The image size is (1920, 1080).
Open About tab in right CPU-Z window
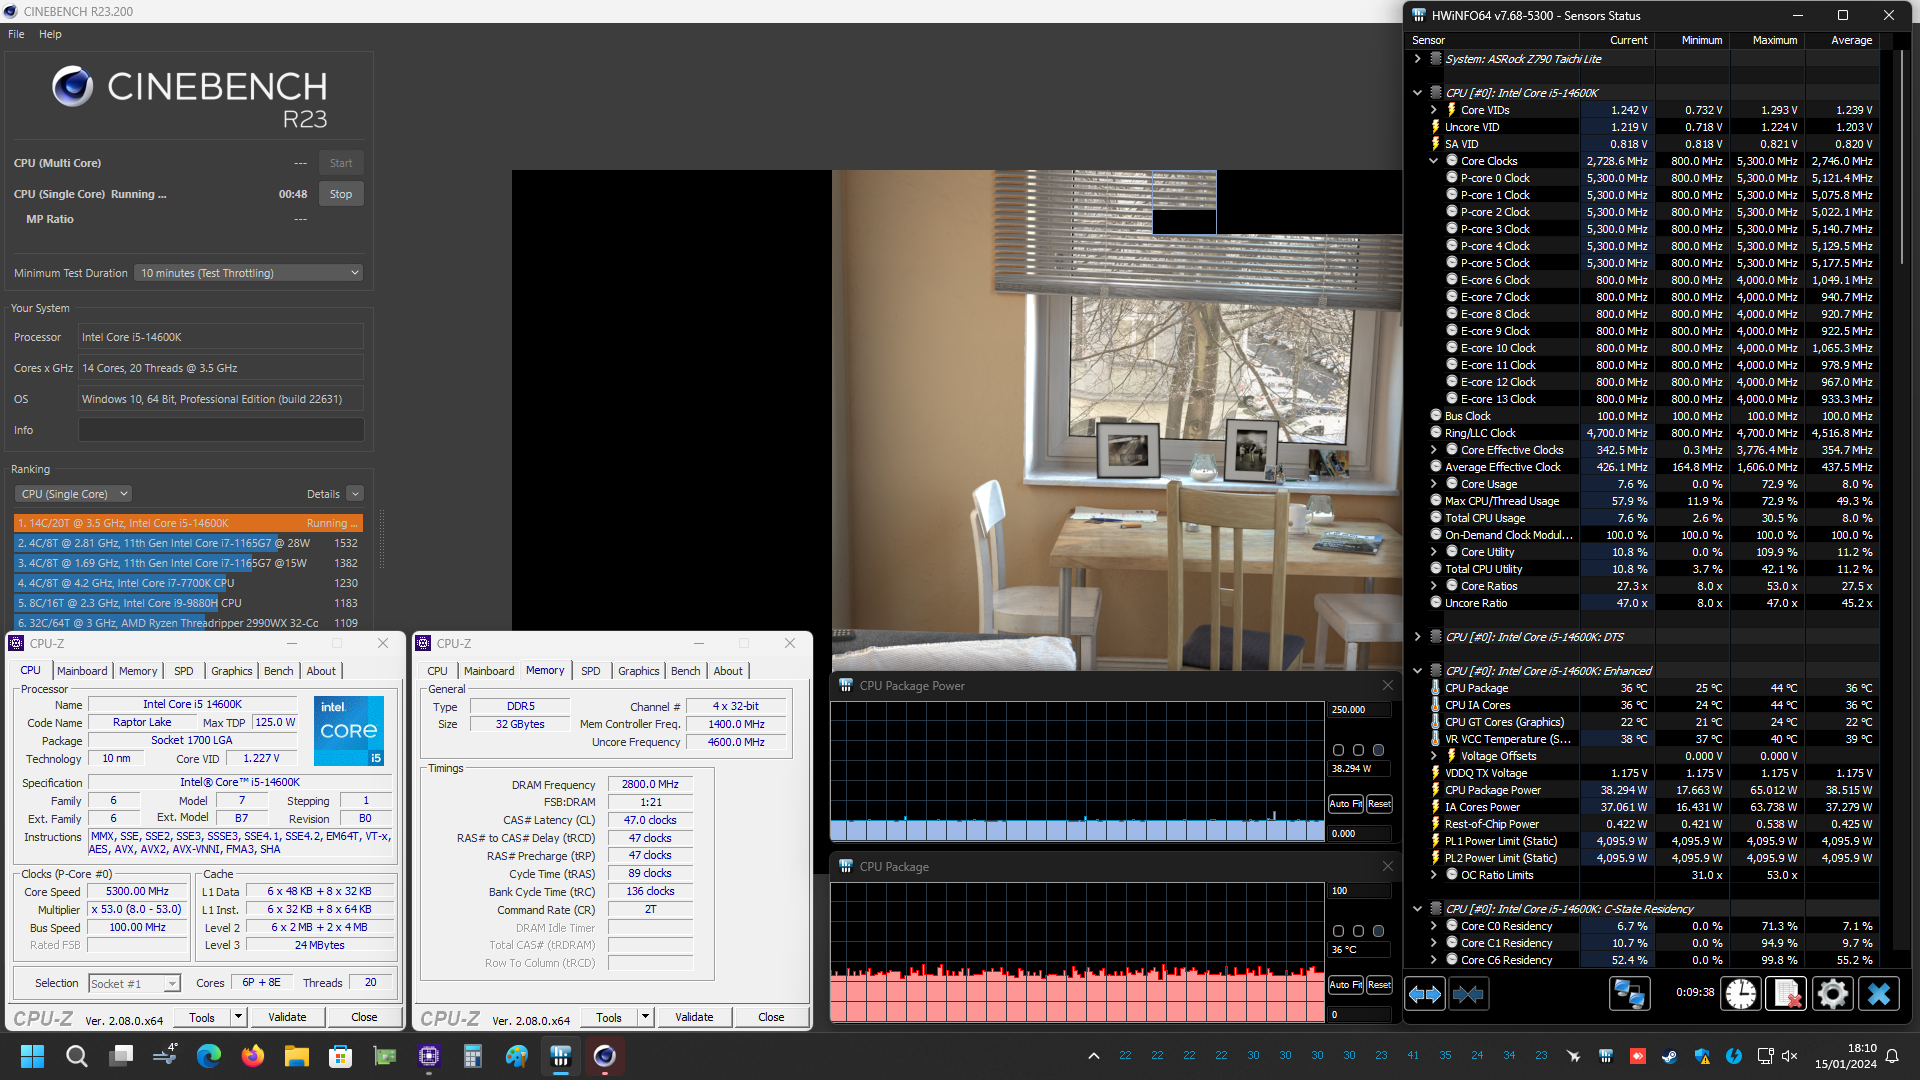(728, 671)
